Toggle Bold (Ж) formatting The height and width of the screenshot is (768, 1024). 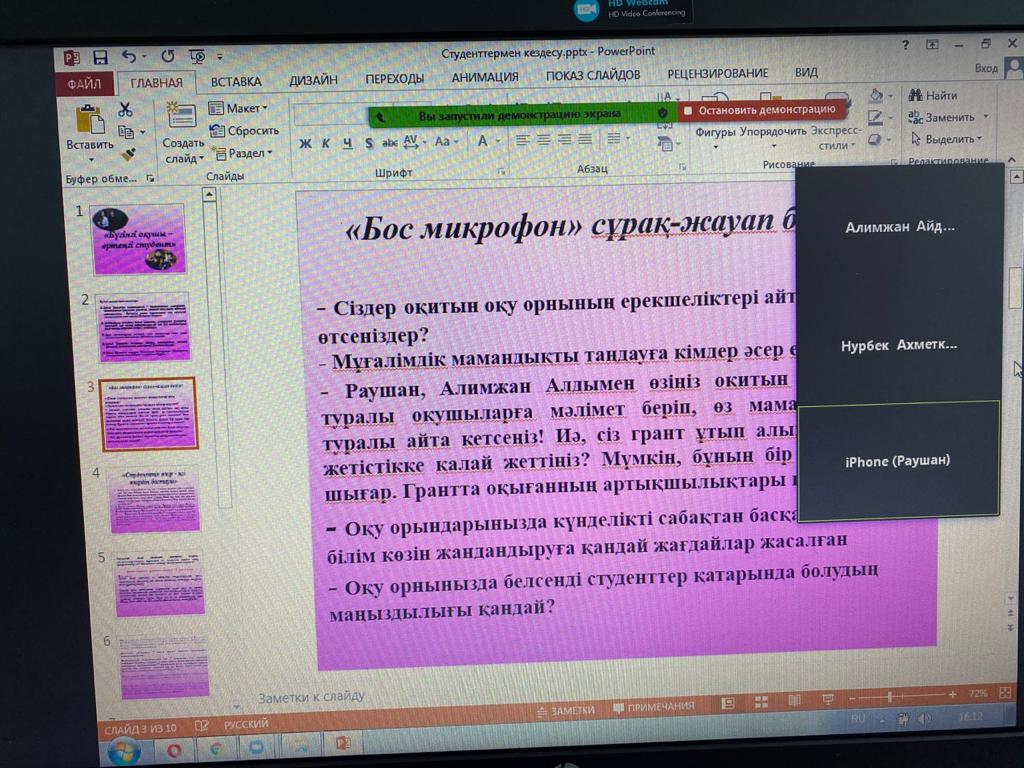click(305, 144)
